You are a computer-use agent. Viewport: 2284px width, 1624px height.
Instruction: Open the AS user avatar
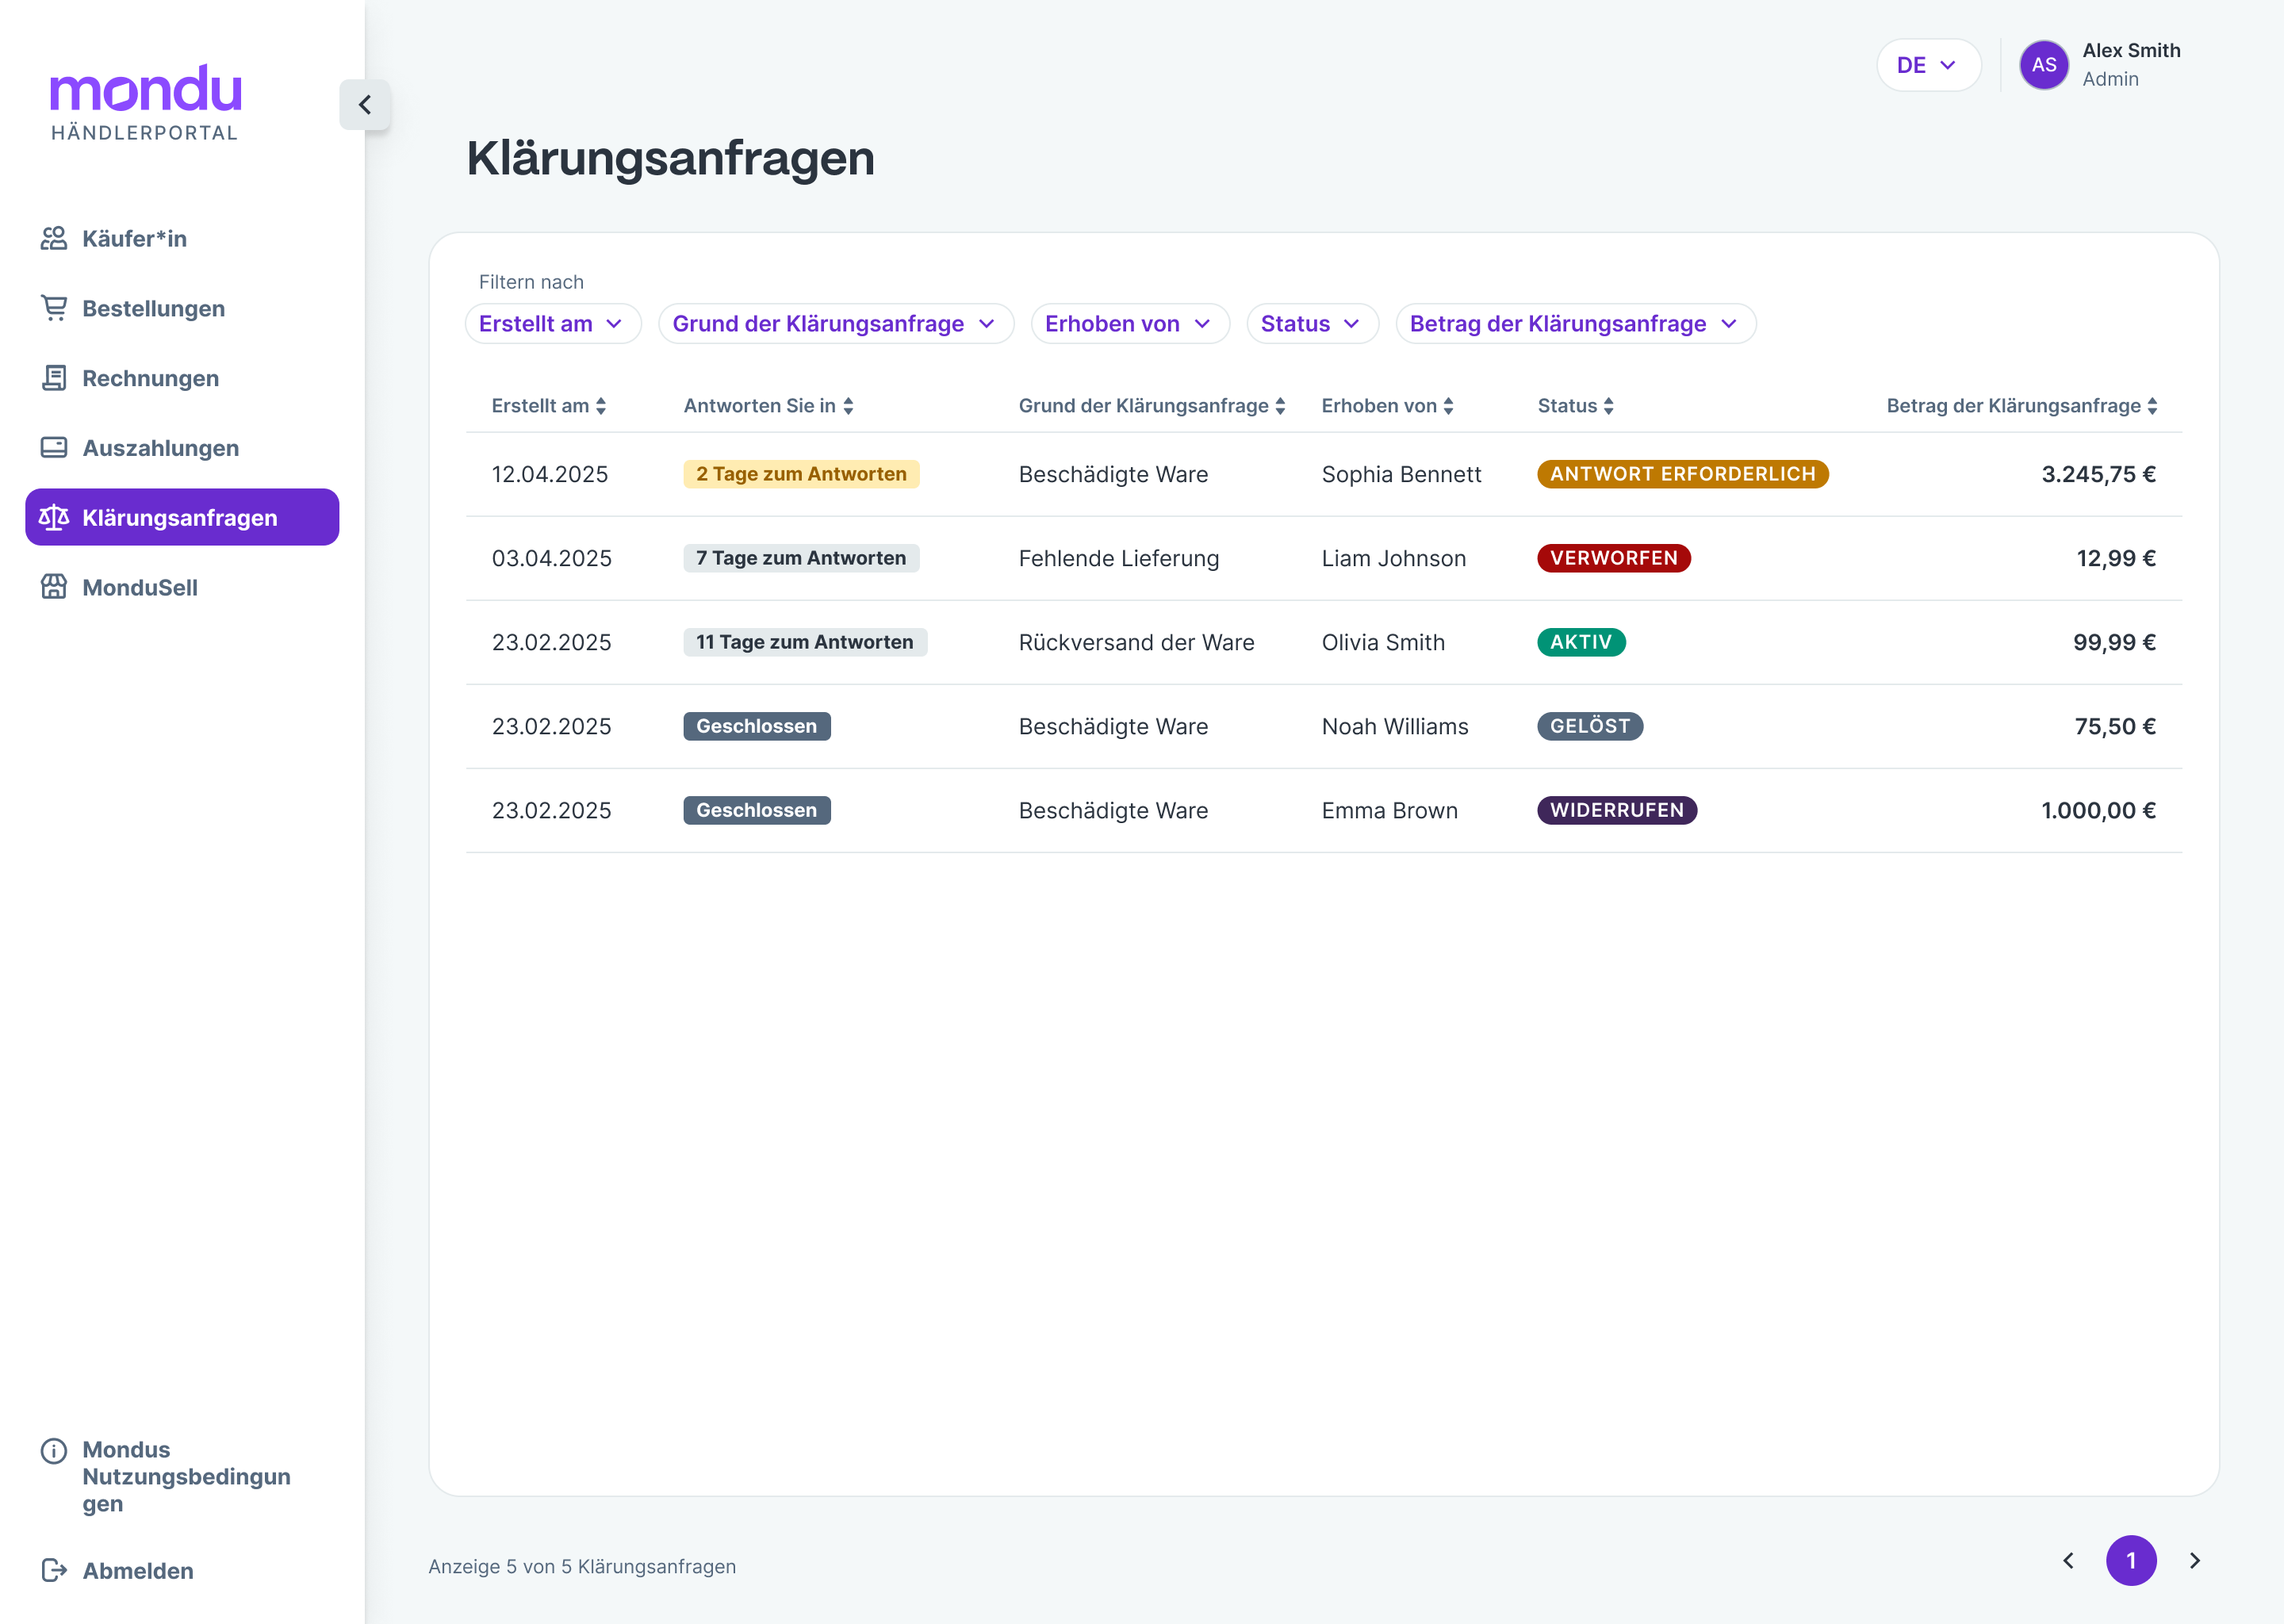coord(2043,66)
